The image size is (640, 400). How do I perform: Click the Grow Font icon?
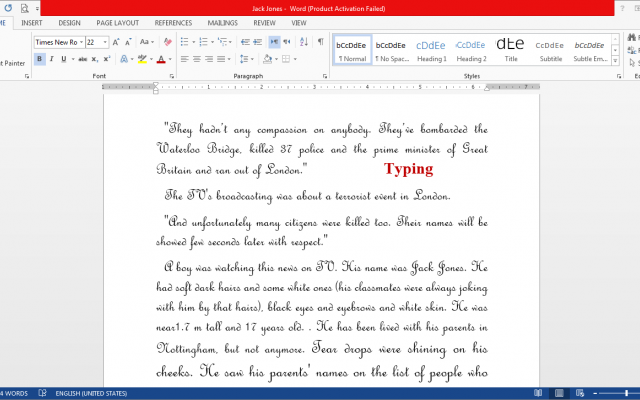pos(116,42)
